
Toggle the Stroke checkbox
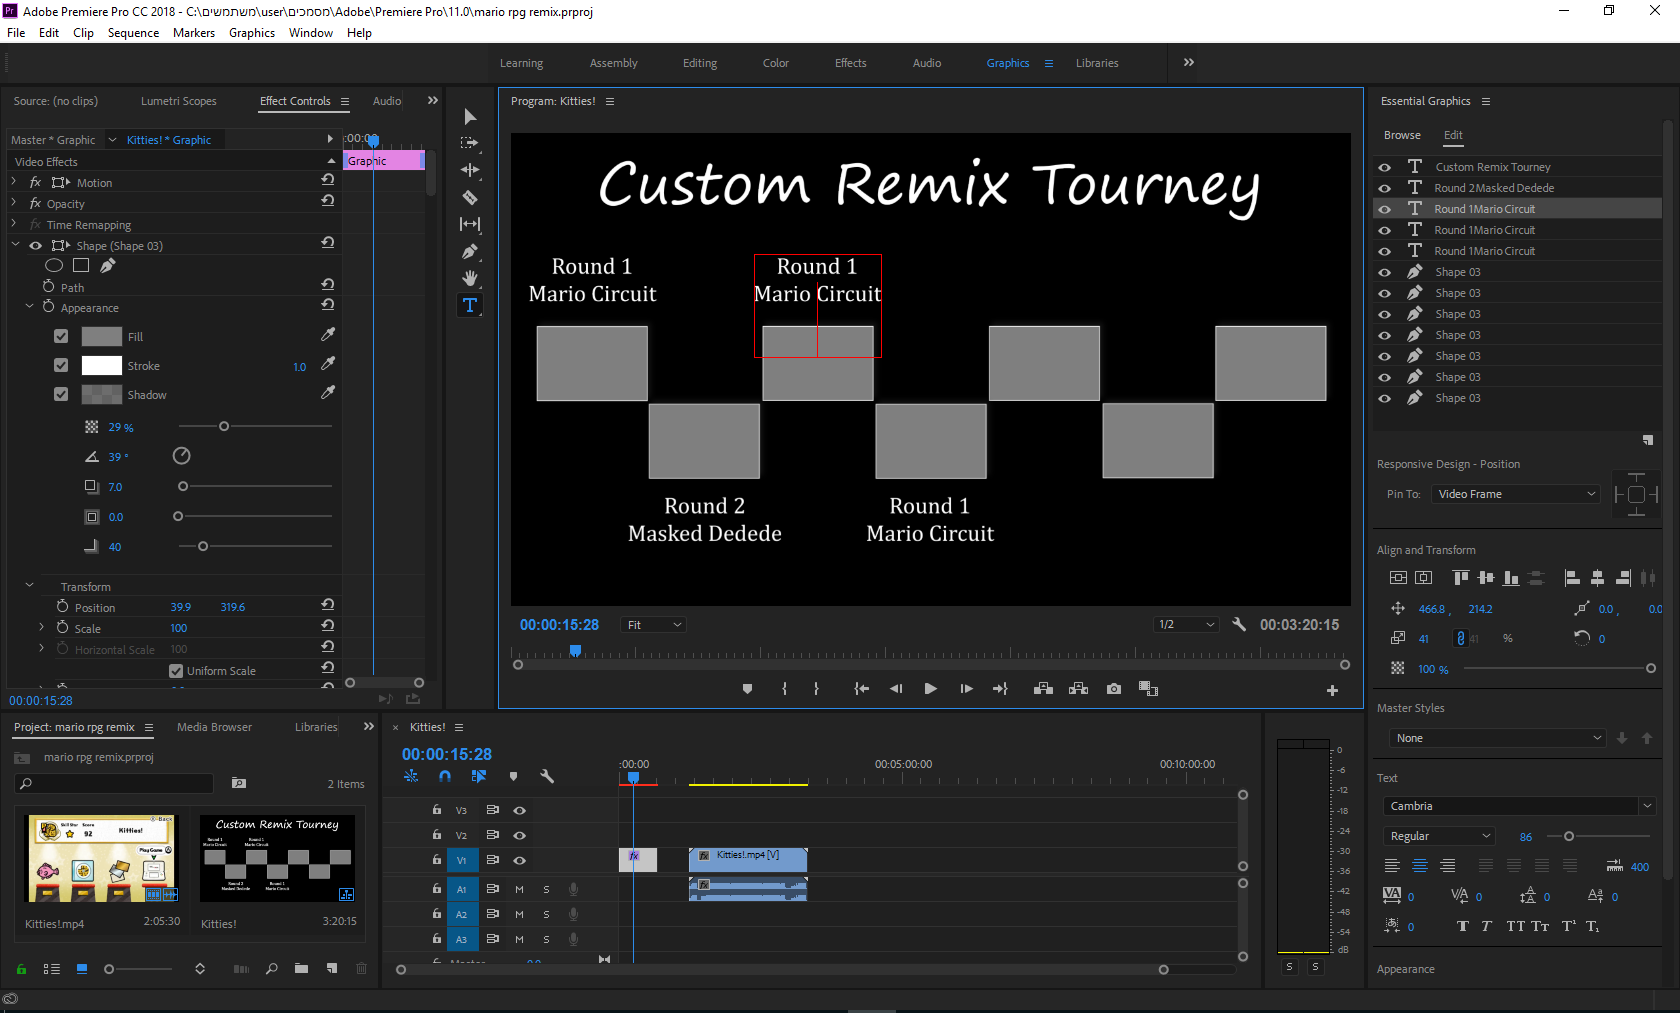click(61, 365)
